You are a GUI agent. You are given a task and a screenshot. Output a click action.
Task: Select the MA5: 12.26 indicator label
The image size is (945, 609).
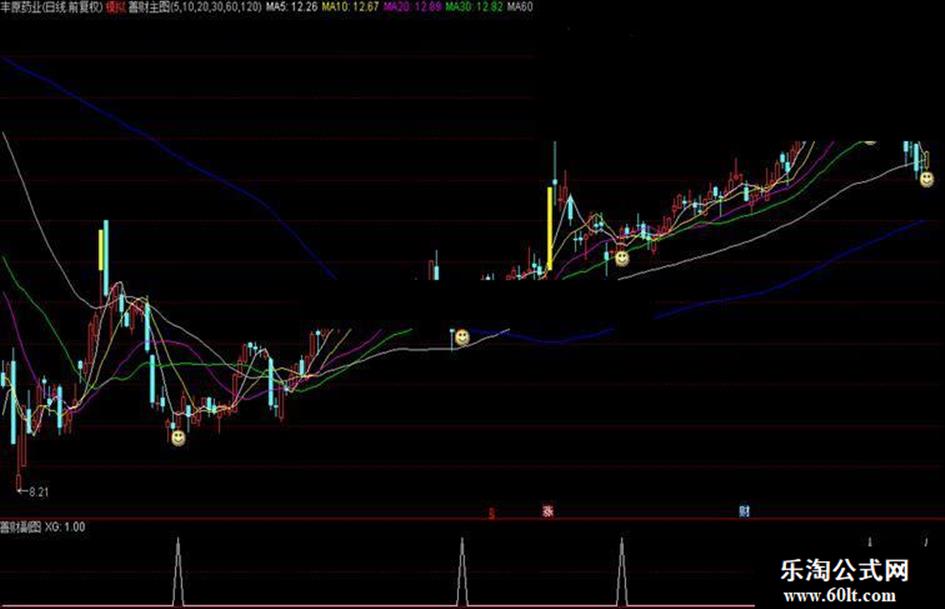click(292, 7)
